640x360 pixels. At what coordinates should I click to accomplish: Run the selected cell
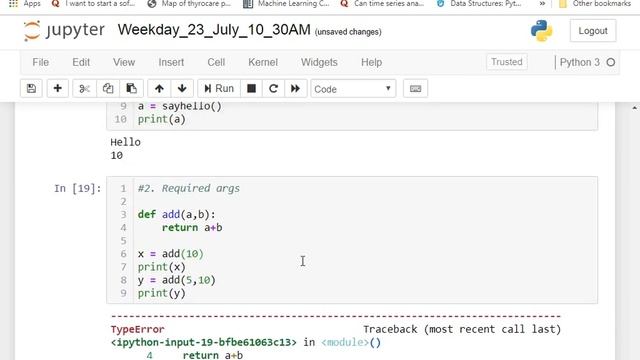pos(219,89)
